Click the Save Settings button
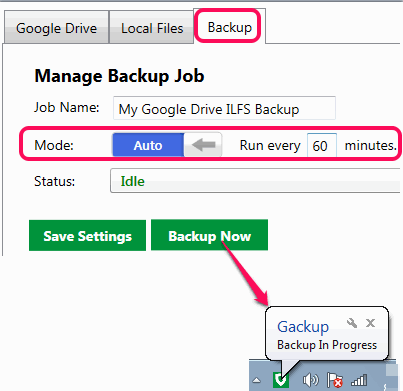This screenshot has height=391, width=403. [87, 235]
